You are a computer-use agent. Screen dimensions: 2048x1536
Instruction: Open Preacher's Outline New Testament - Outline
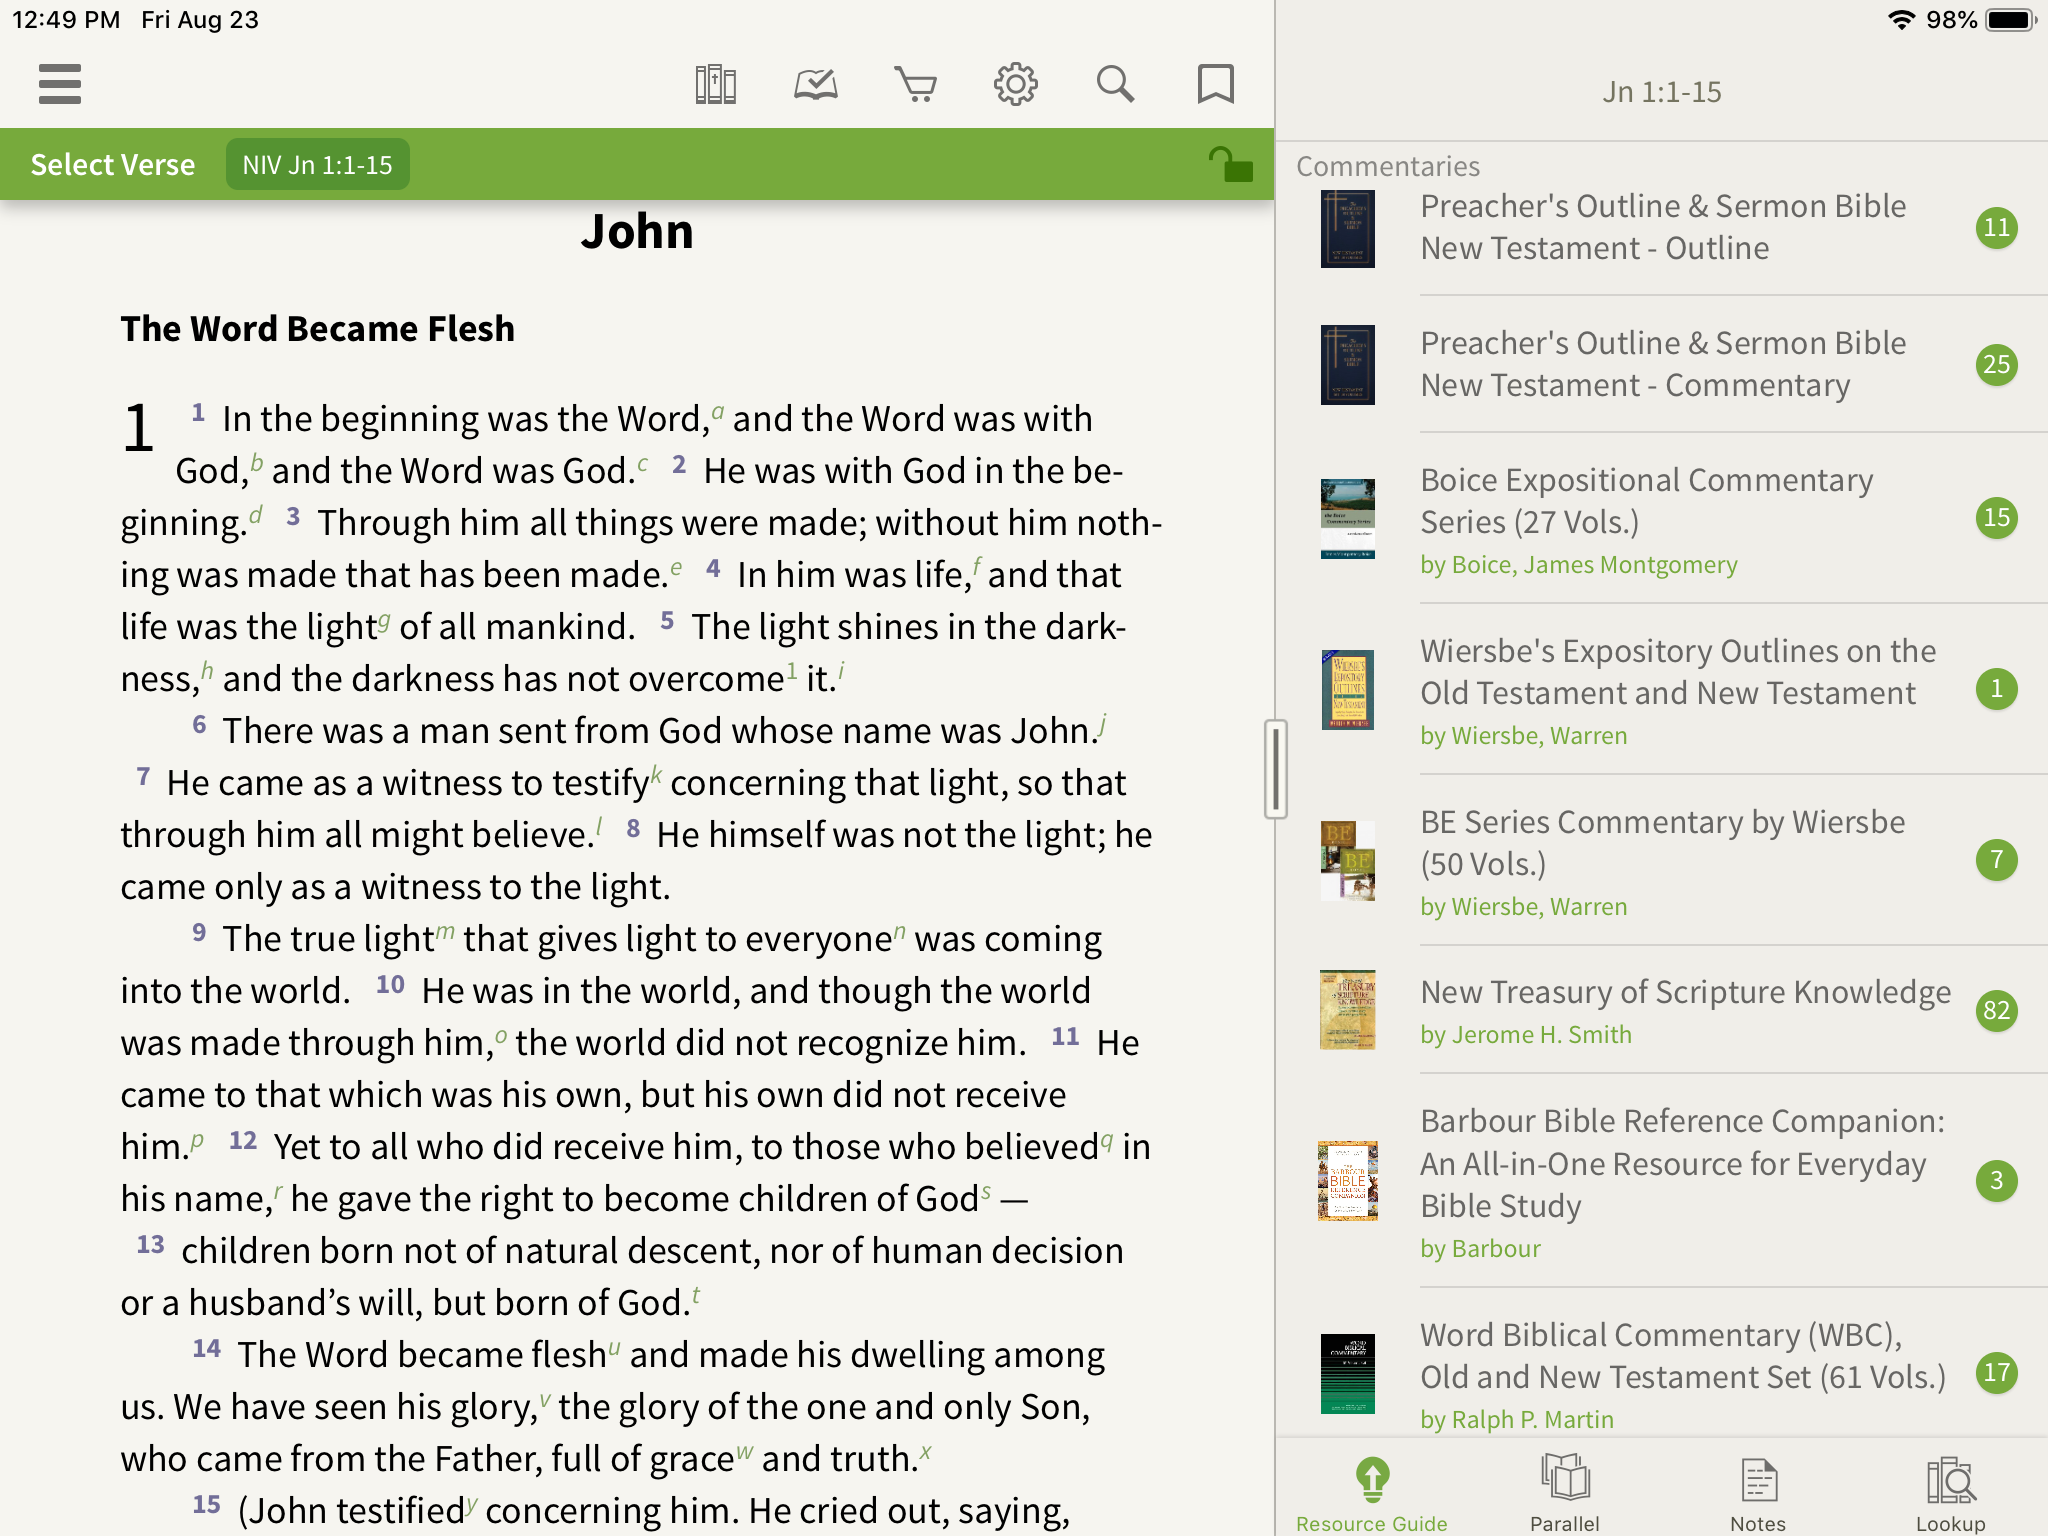tap(1664, 227)
